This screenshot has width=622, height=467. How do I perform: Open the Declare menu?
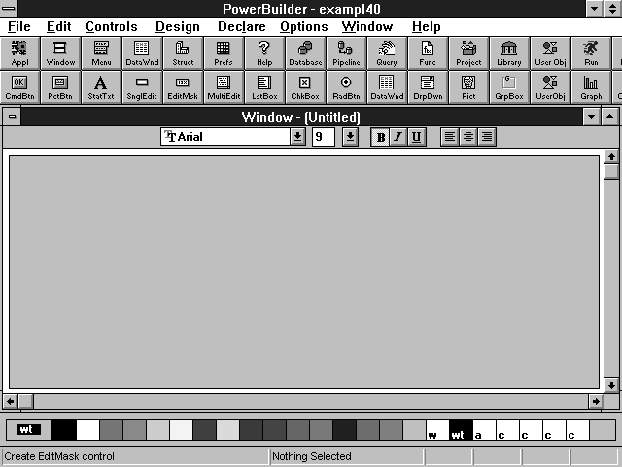click(240, 26)
